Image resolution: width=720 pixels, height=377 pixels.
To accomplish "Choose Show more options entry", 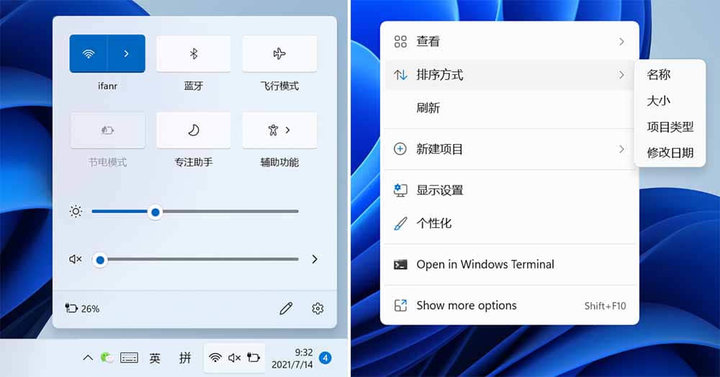I will (510, 306).
